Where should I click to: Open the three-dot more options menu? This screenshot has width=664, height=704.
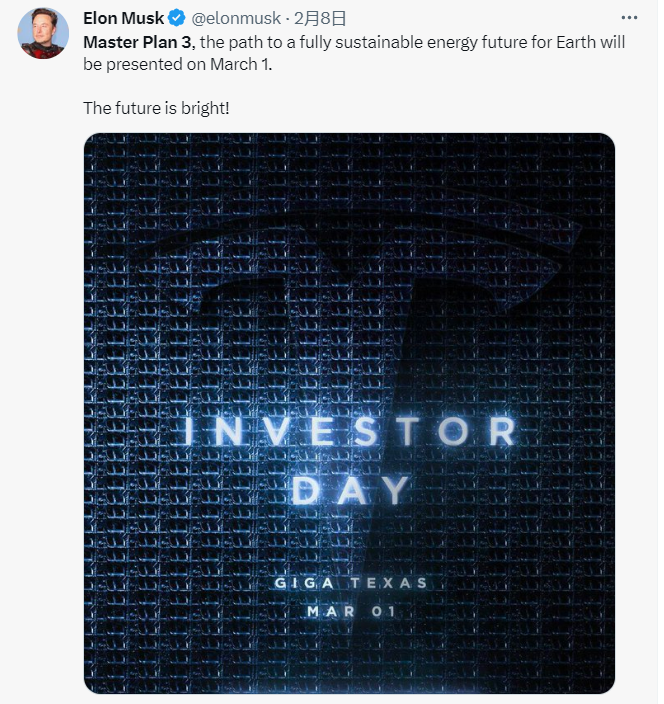click(629, 18)
